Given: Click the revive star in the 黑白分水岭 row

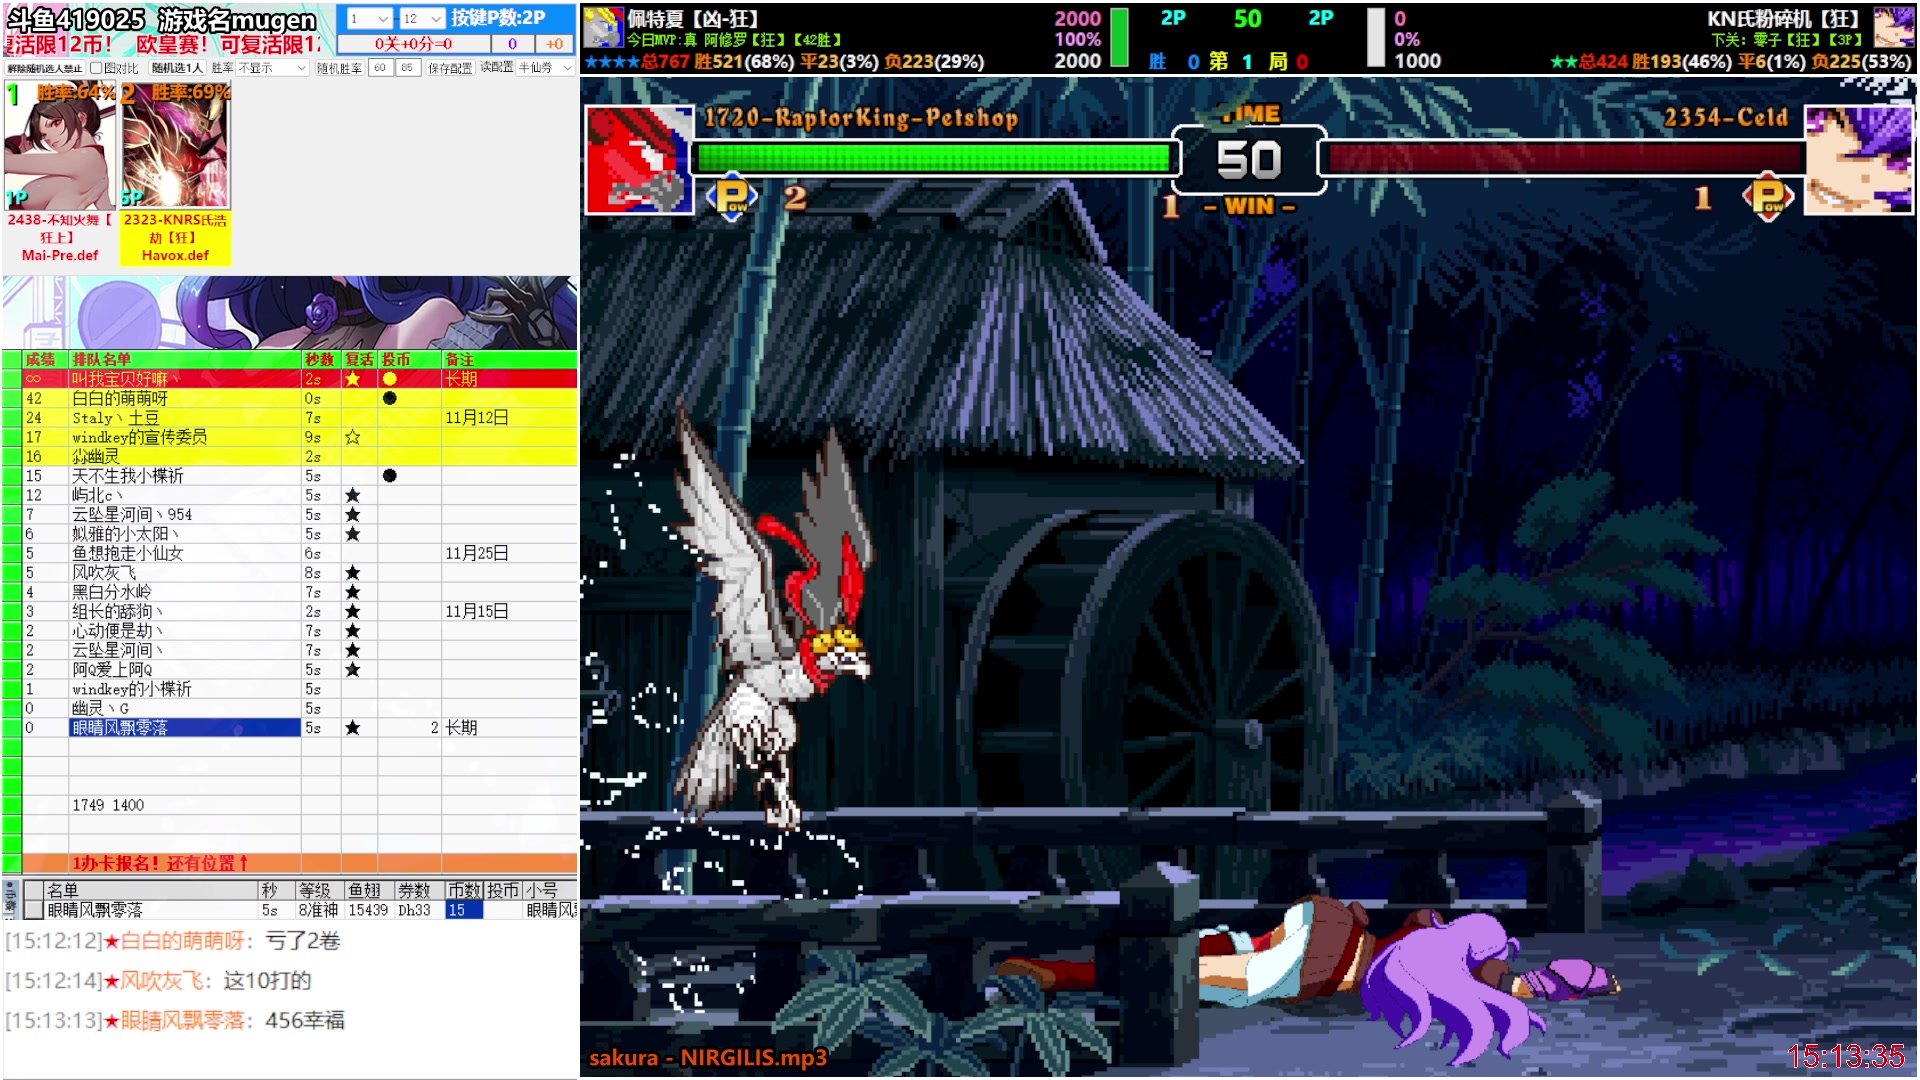Looking at the screenshot, I should click(x=353, y=592).
